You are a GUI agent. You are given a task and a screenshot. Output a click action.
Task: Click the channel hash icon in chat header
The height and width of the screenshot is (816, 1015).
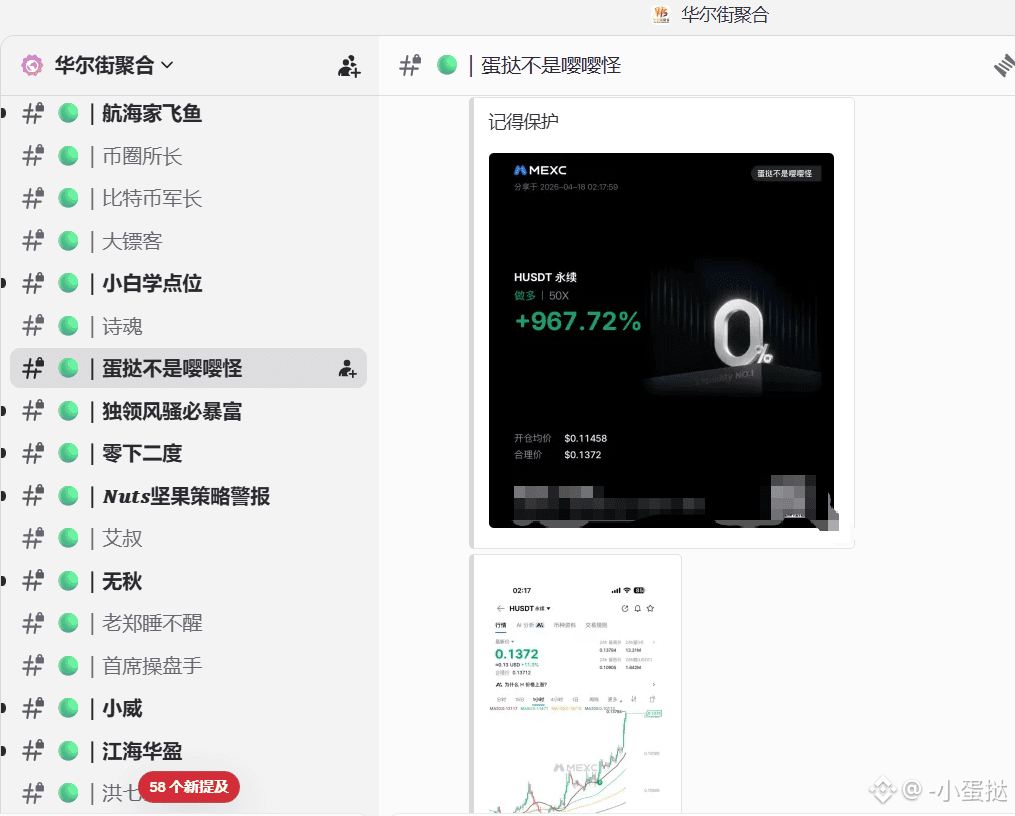click(x=410, y=65)
